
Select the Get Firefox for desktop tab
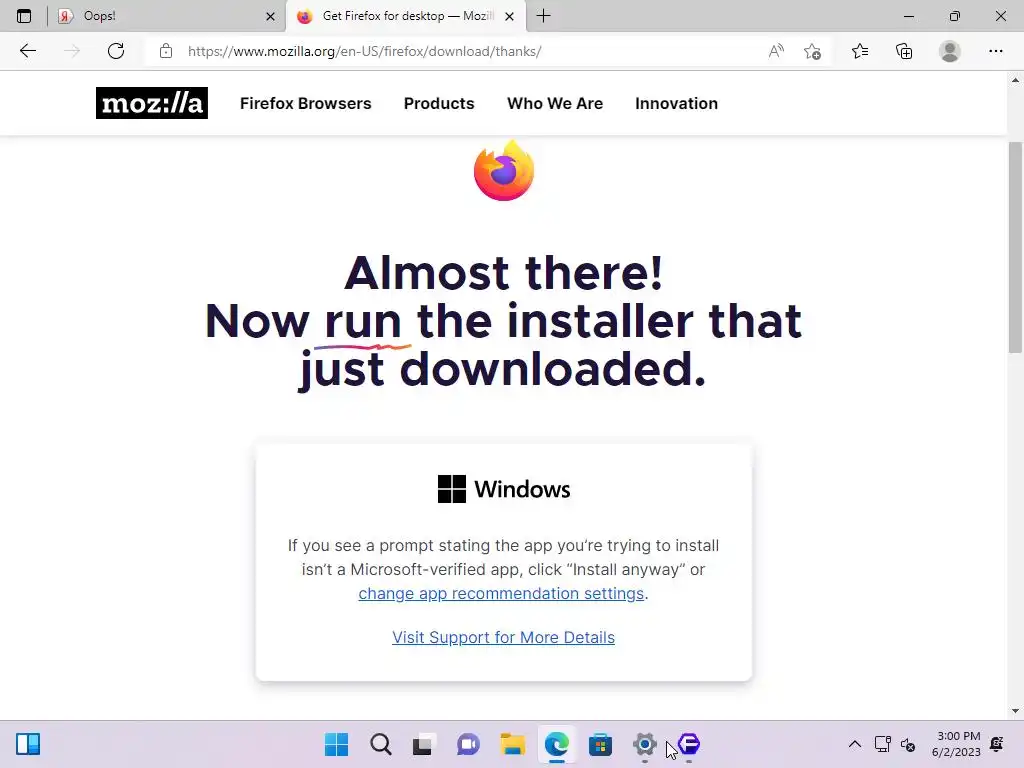(x=406, y=16)
